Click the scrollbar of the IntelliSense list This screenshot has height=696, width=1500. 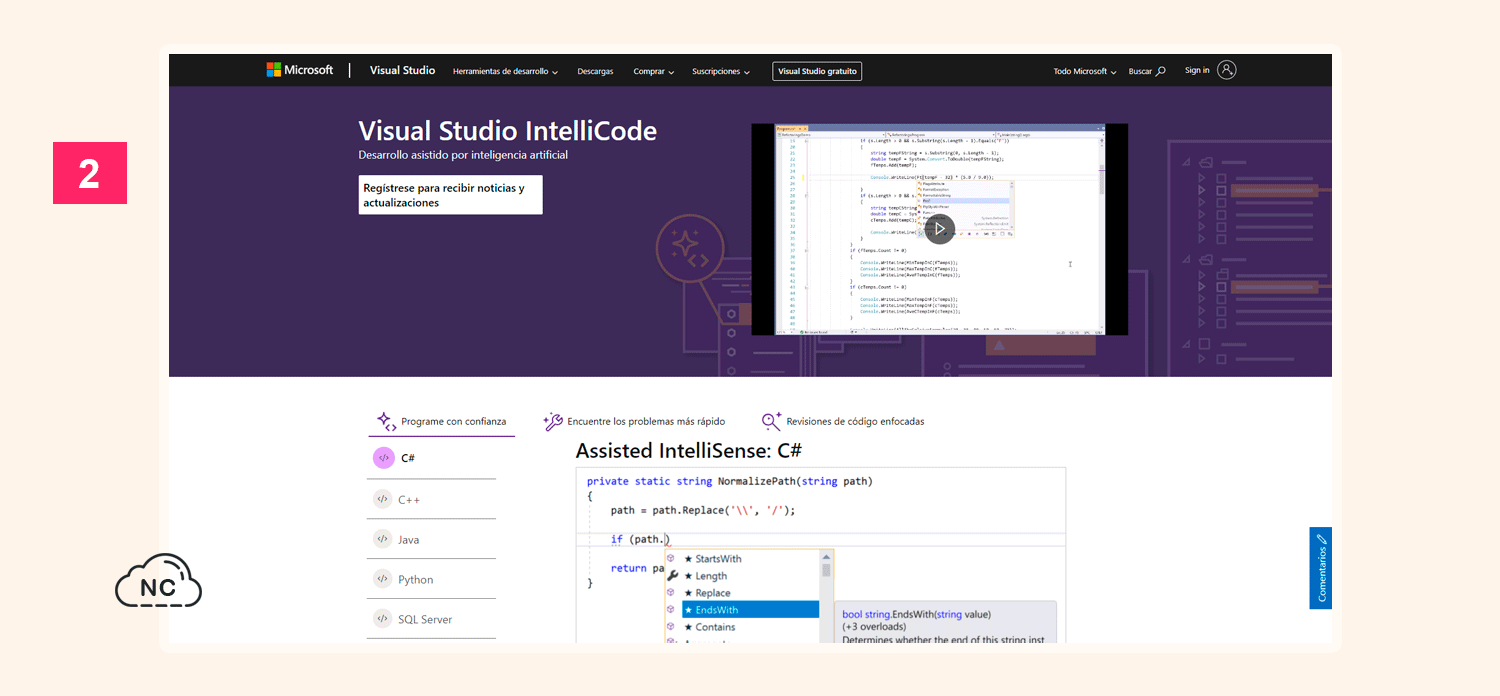826,597
